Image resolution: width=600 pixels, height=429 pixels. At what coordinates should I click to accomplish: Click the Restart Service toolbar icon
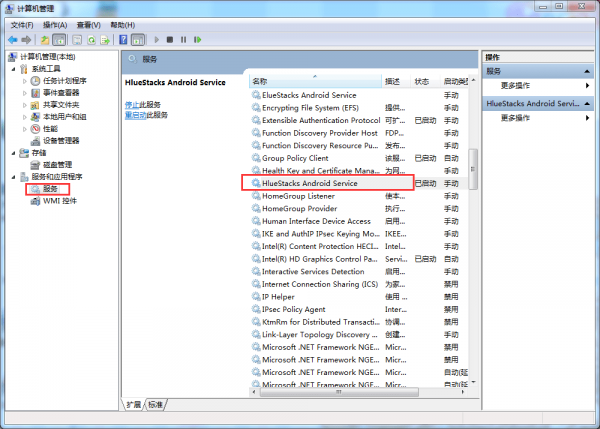(197, 40)
